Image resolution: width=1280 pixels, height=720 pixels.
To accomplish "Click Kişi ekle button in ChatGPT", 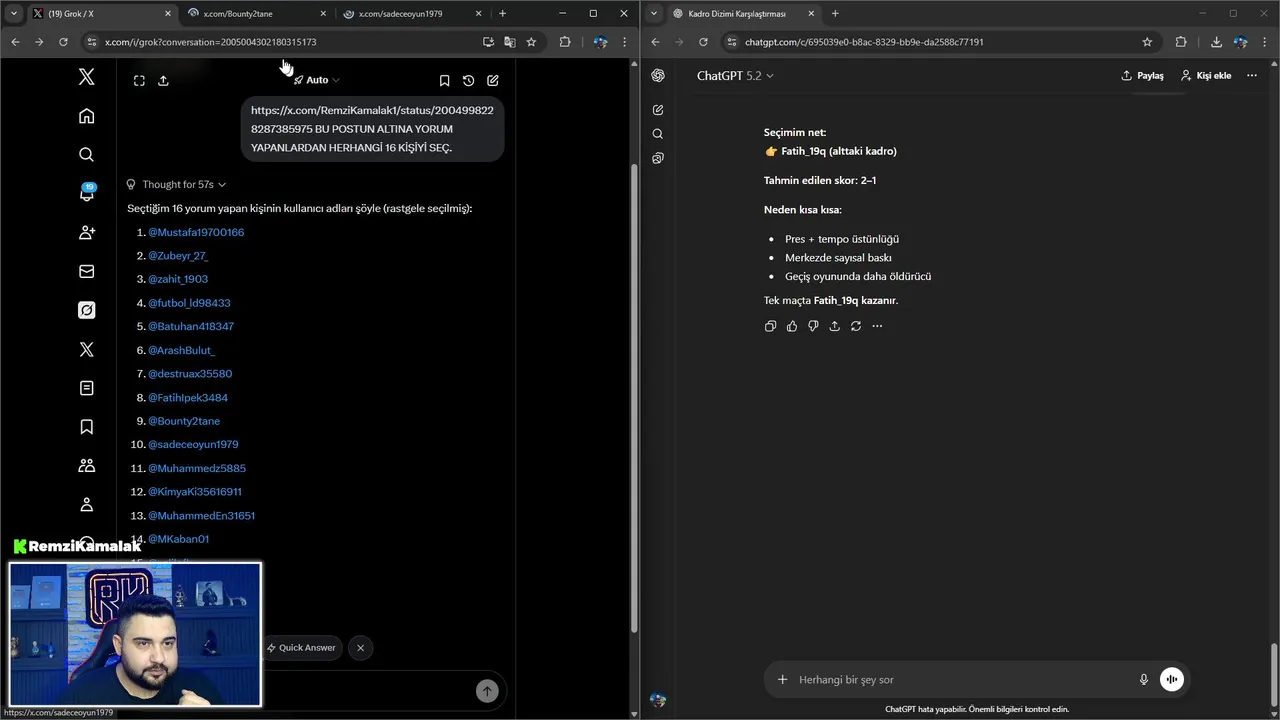I will 1206,76.
